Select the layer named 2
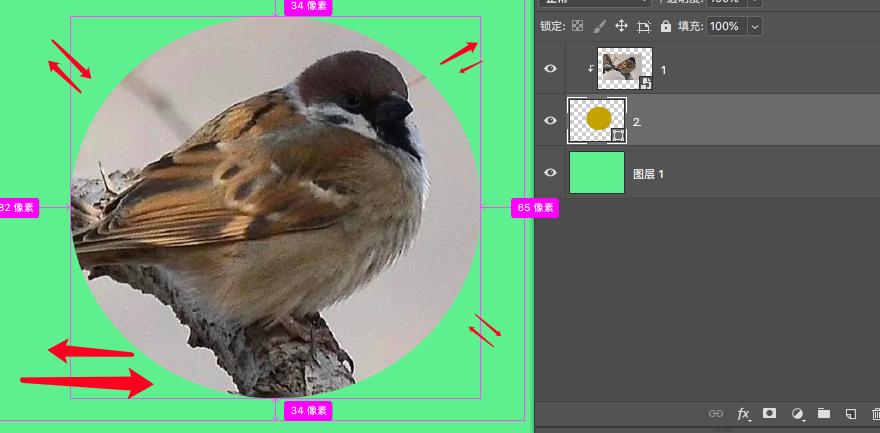The image size is (880, 433). [637, 122]
